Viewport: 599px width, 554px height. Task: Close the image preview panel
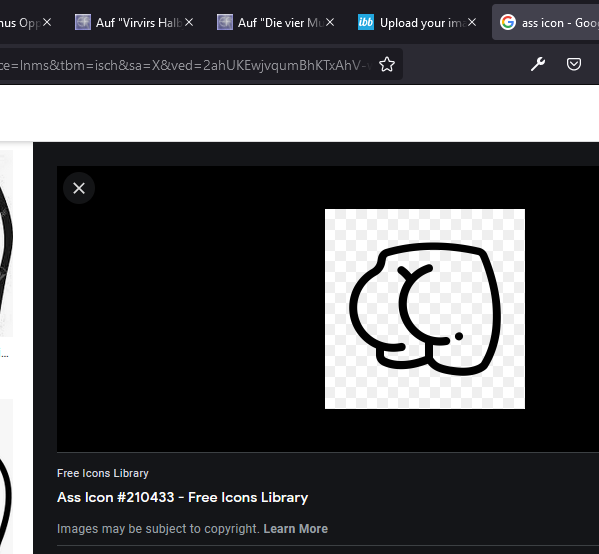79,188
